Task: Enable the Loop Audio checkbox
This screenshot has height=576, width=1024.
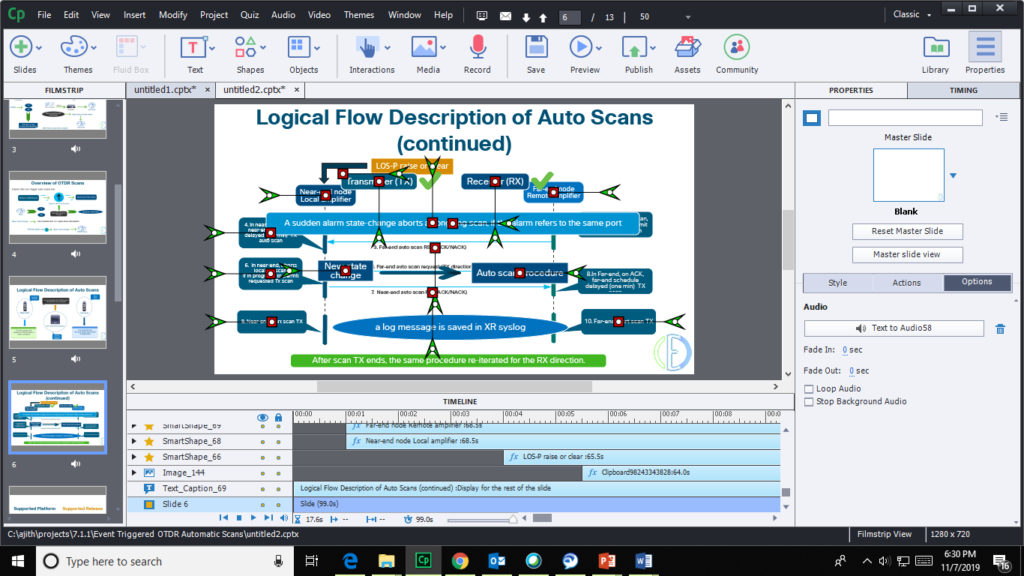Action: pos(809,389)
